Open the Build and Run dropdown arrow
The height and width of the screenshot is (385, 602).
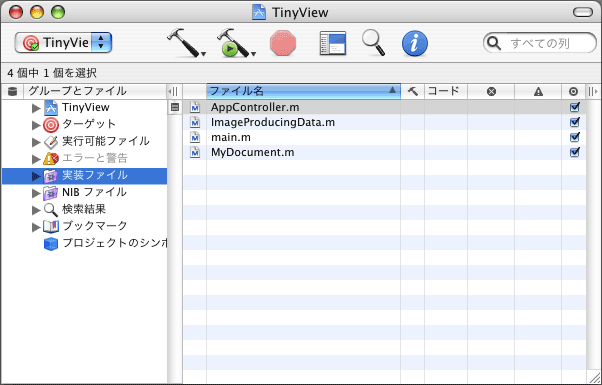tap(253, 54)
